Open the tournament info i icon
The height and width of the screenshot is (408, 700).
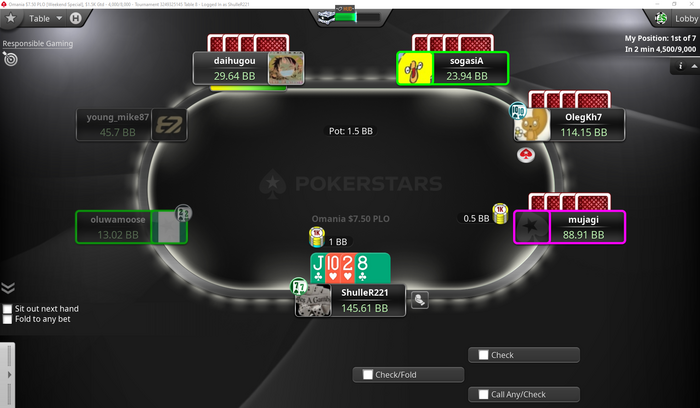point(680,66)
